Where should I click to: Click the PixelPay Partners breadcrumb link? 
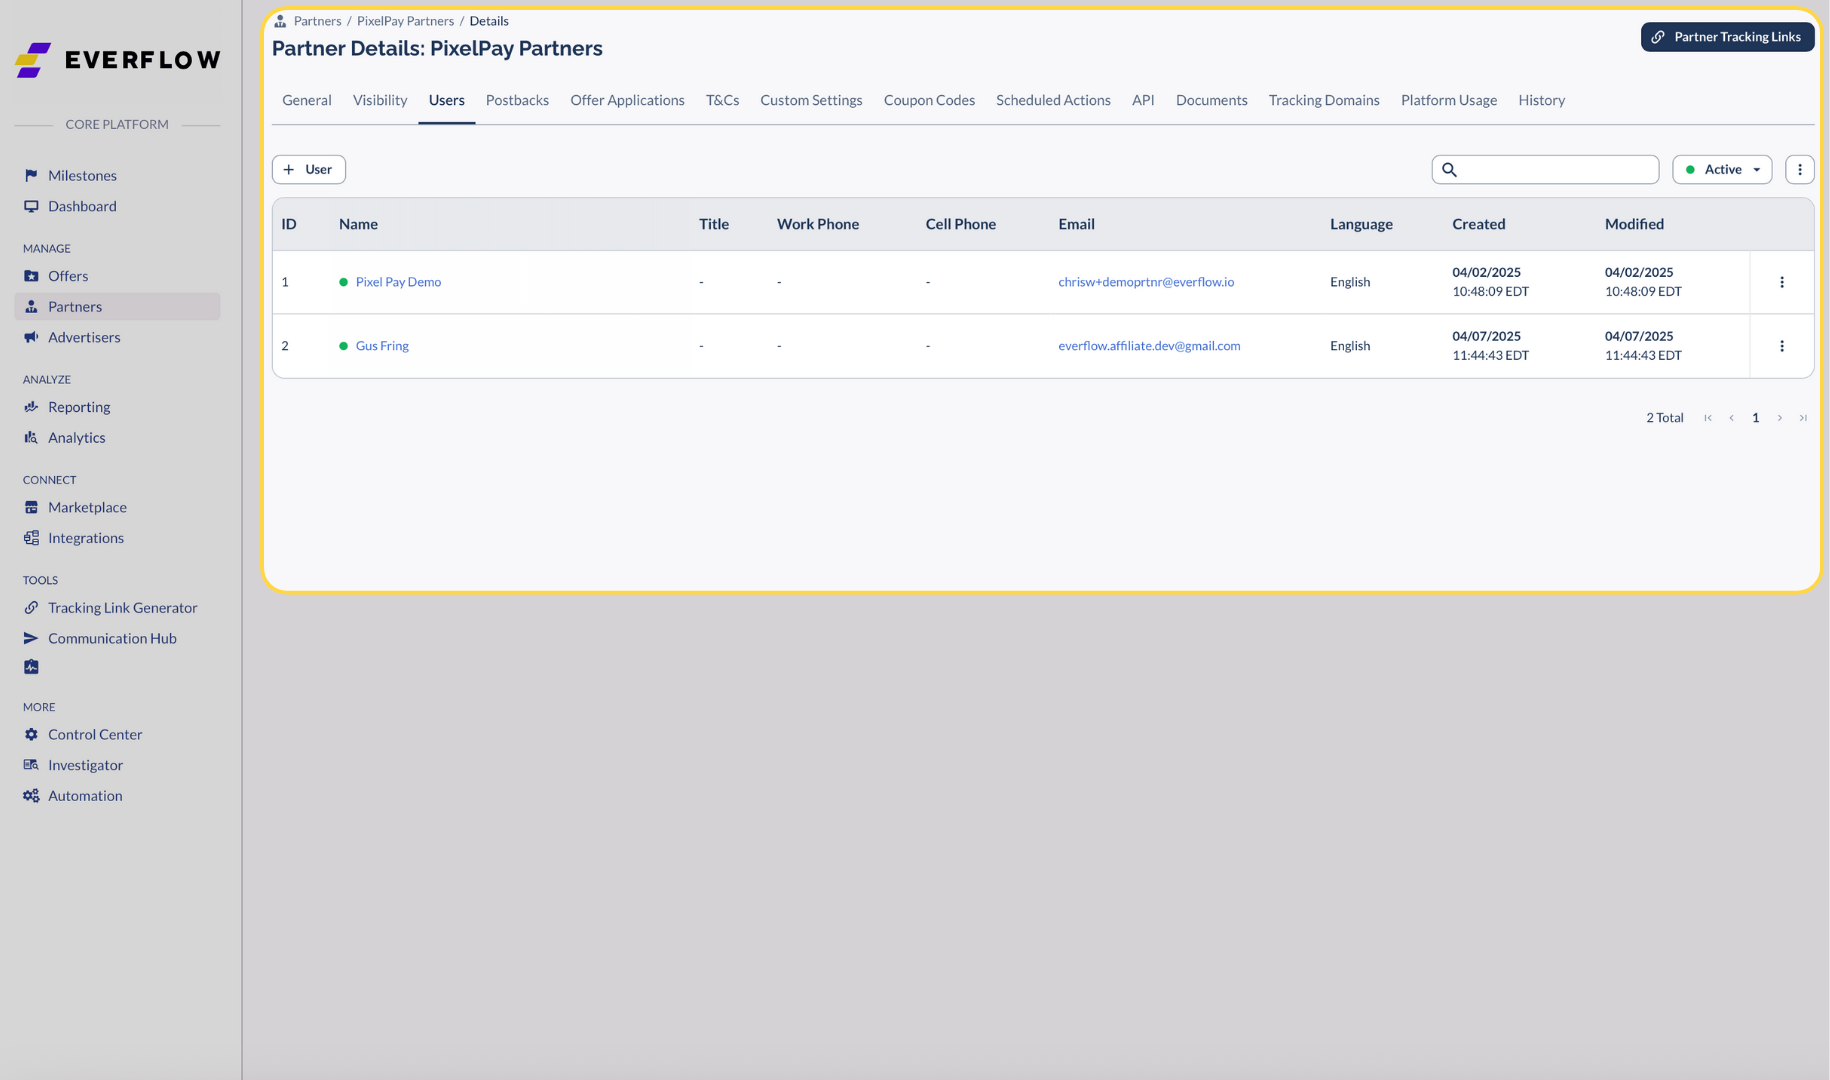pos(405,21)
